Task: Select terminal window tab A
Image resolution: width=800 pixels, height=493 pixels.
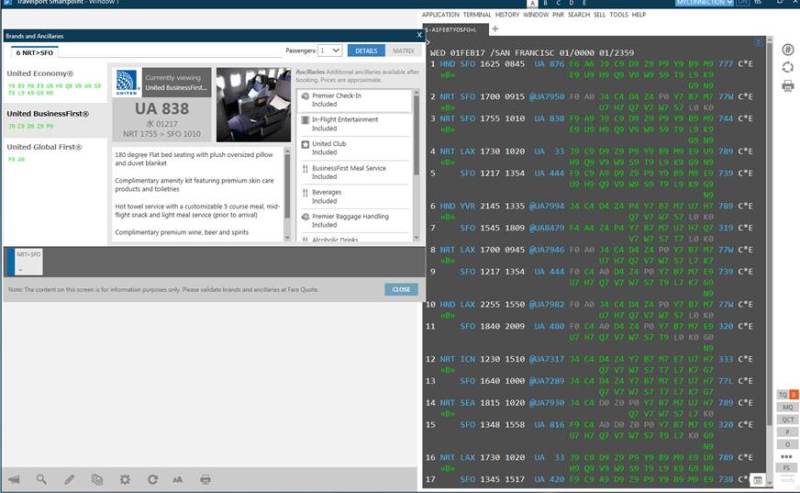Action: 532,3
